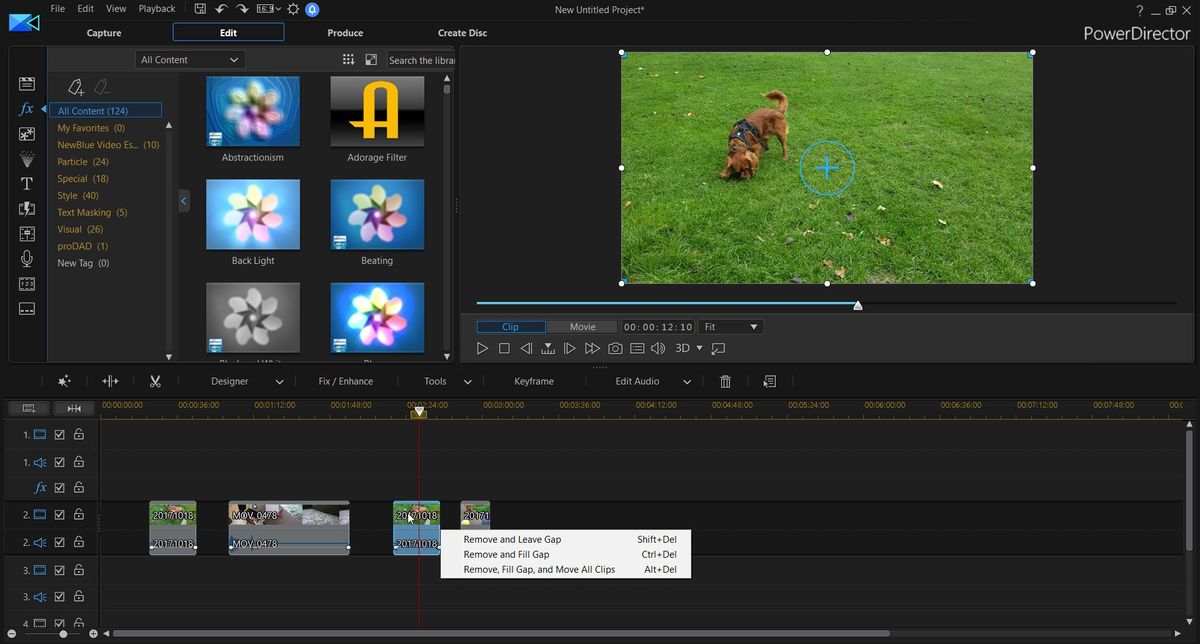Open the All Content library dropdown
The image size is (1200, 644).
(x=189, y=59)
